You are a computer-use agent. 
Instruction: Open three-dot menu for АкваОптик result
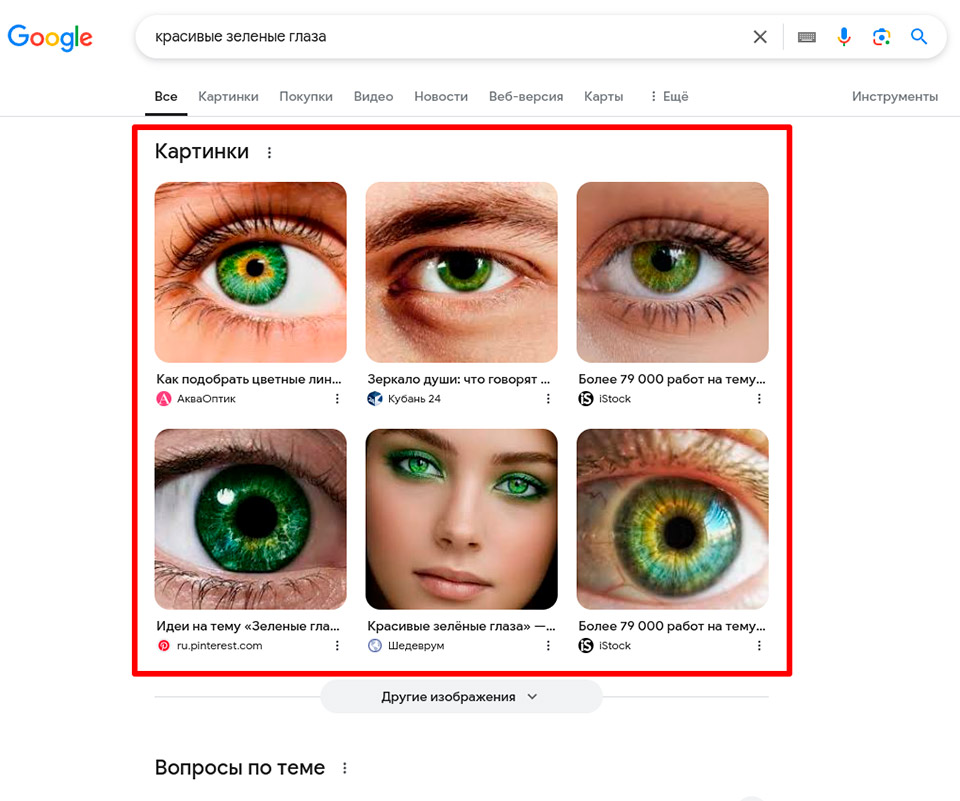(337, 399)
